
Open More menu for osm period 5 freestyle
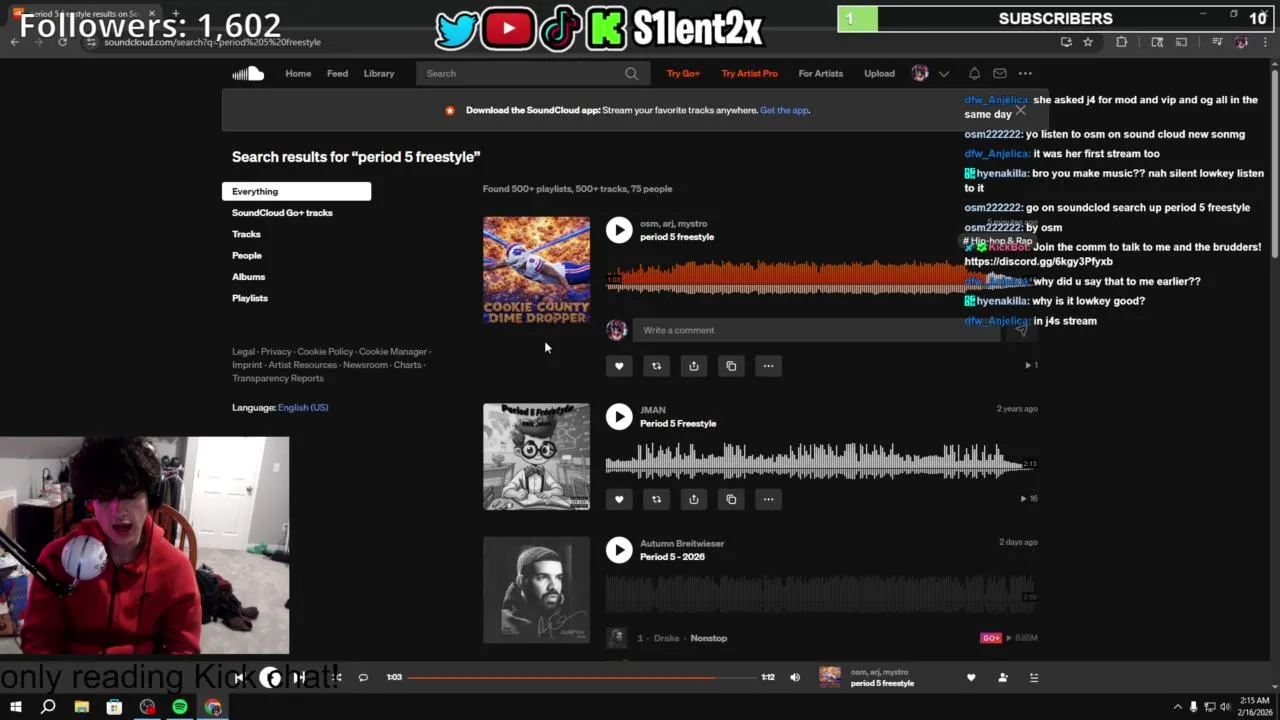768,366
